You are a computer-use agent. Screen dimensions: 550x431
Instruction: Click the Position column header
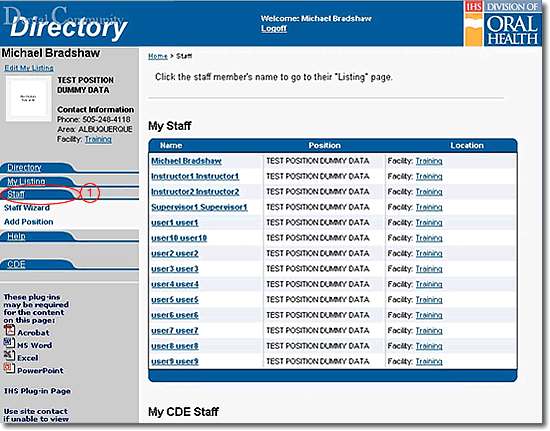(324, 146)
